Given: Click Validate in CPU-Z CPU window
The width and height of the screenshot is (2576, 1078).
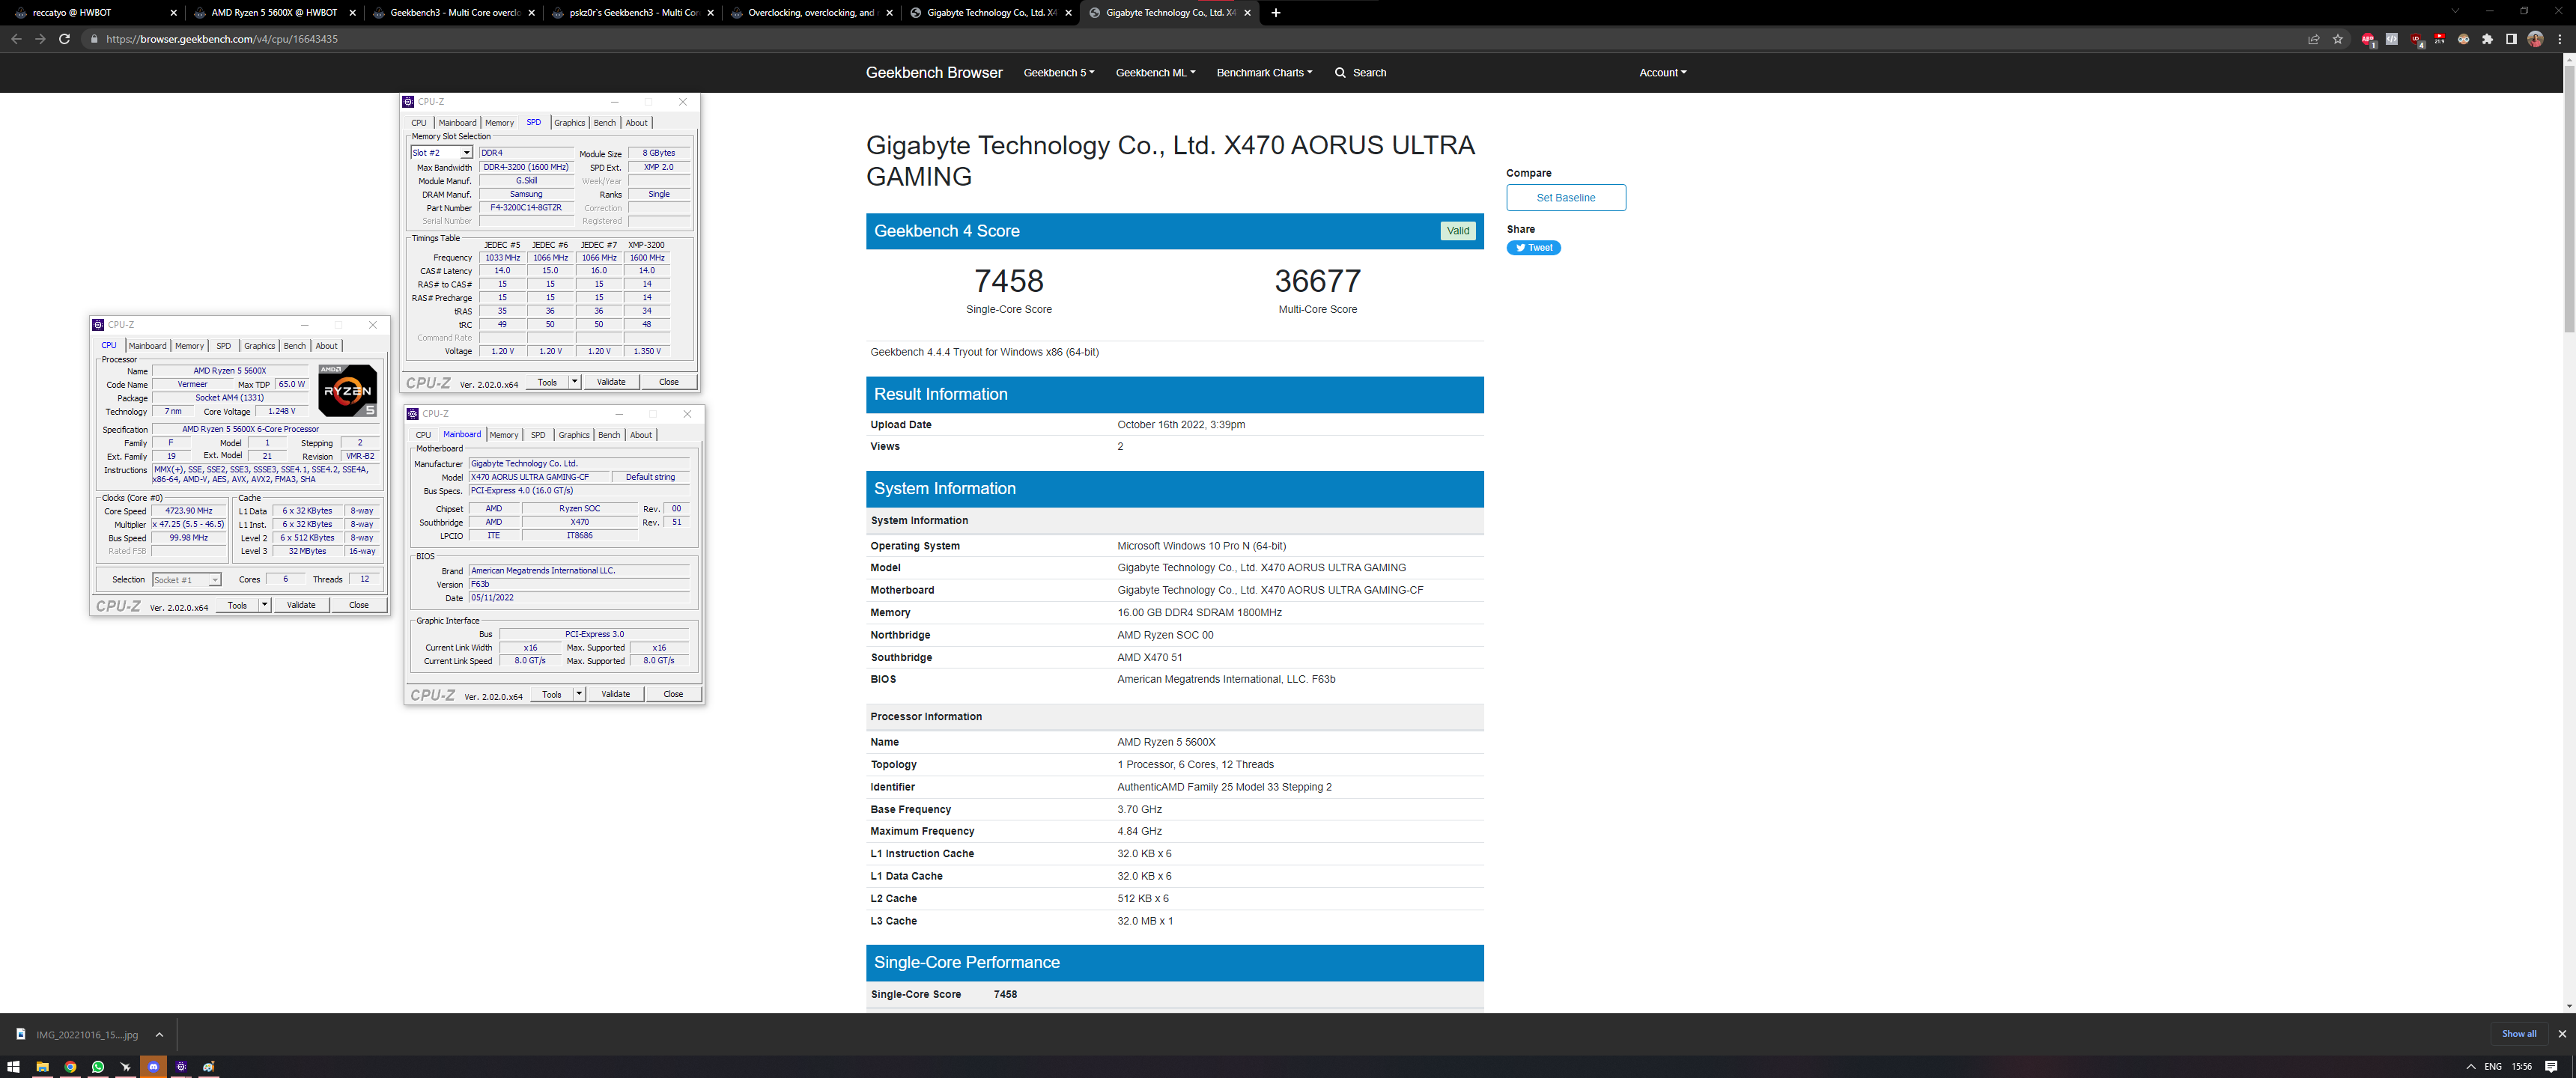Looking at the screenshot, I should click(301, 605).
